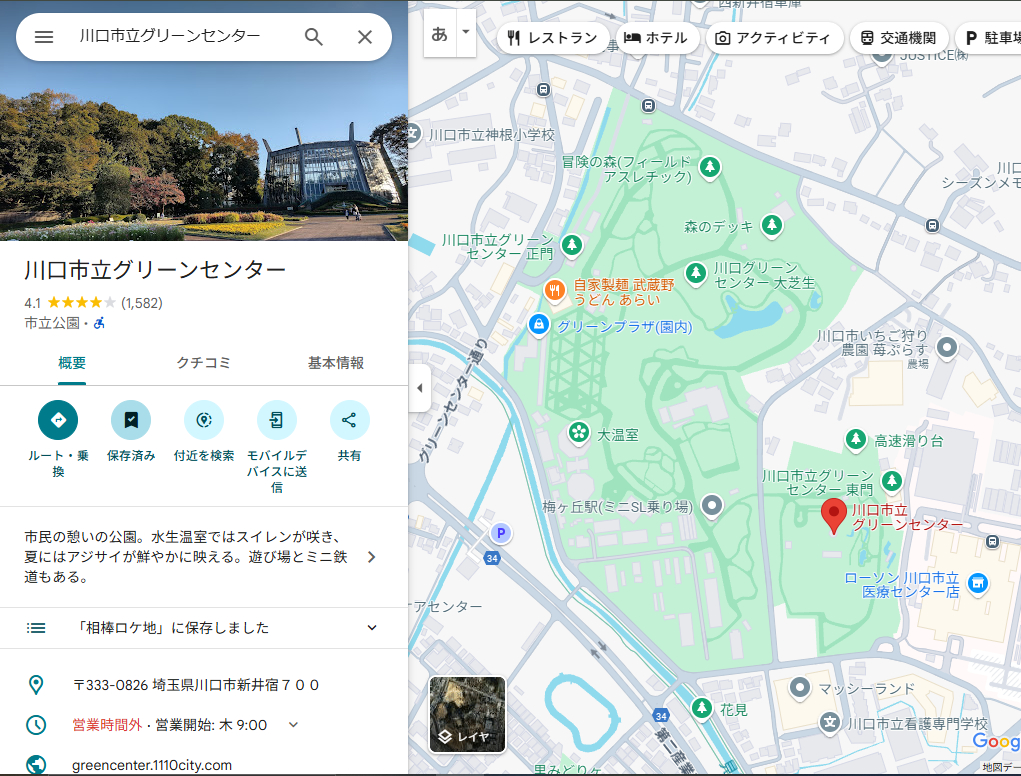Image resolution: width=1021 pixels, height=776 pixels.
Task: Click the 梅ヶ丘駅(ミニSL乗り場) marker
Action: (712, 505)
